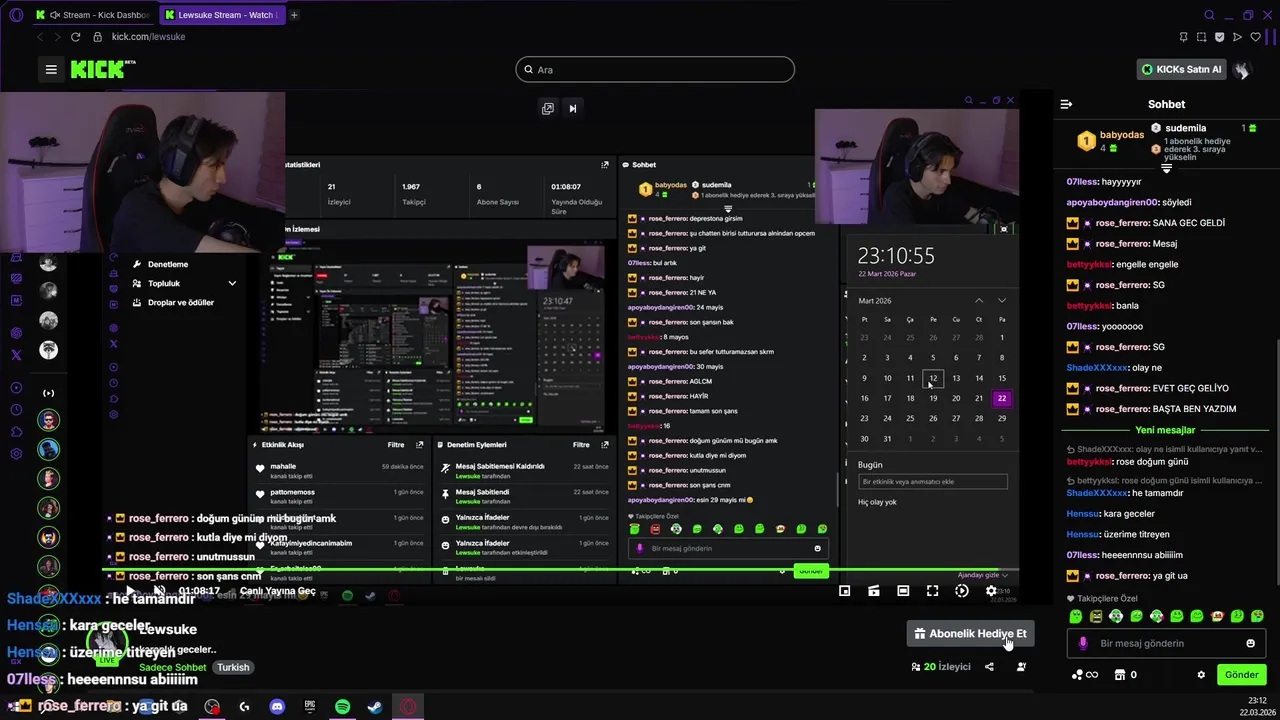The height and width of the screenshot is (720, 1280).
Task: Open the user profile avatar menu
Action: point(1241,69)
